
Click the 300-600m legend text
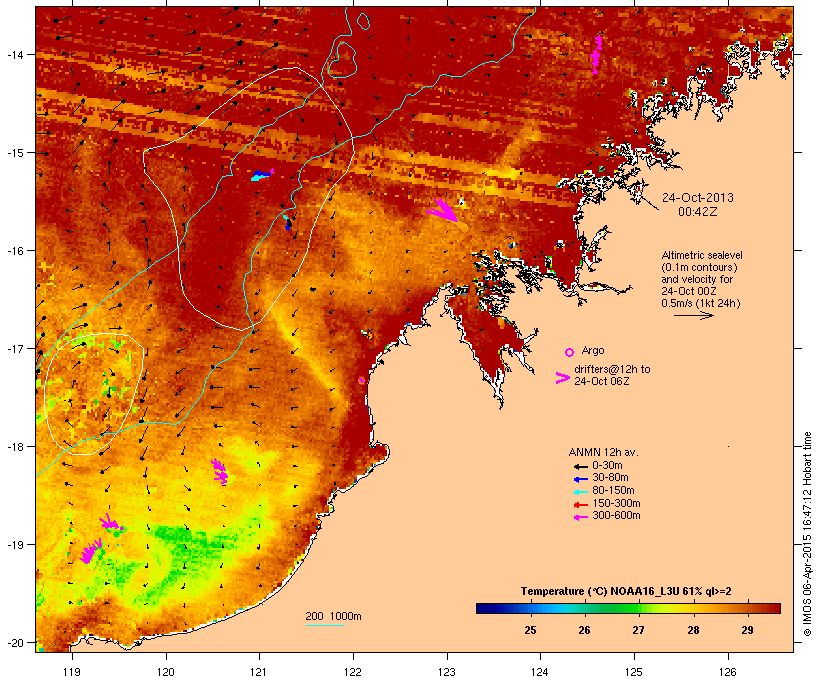tap(616, 516)
